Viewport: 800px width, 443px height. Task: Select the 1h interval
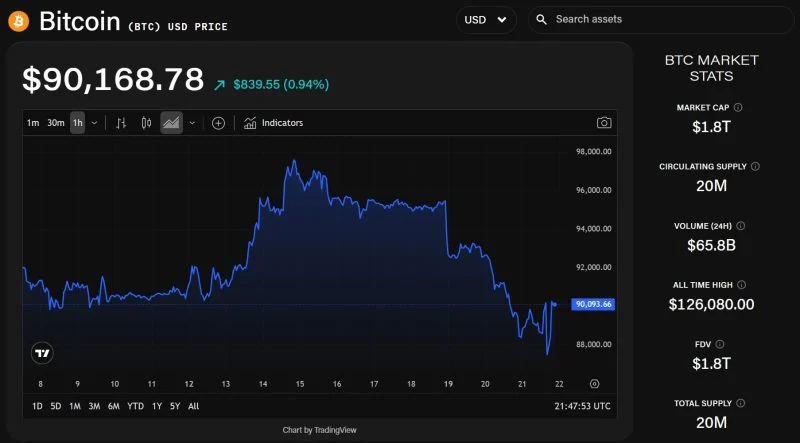(77, 123)
